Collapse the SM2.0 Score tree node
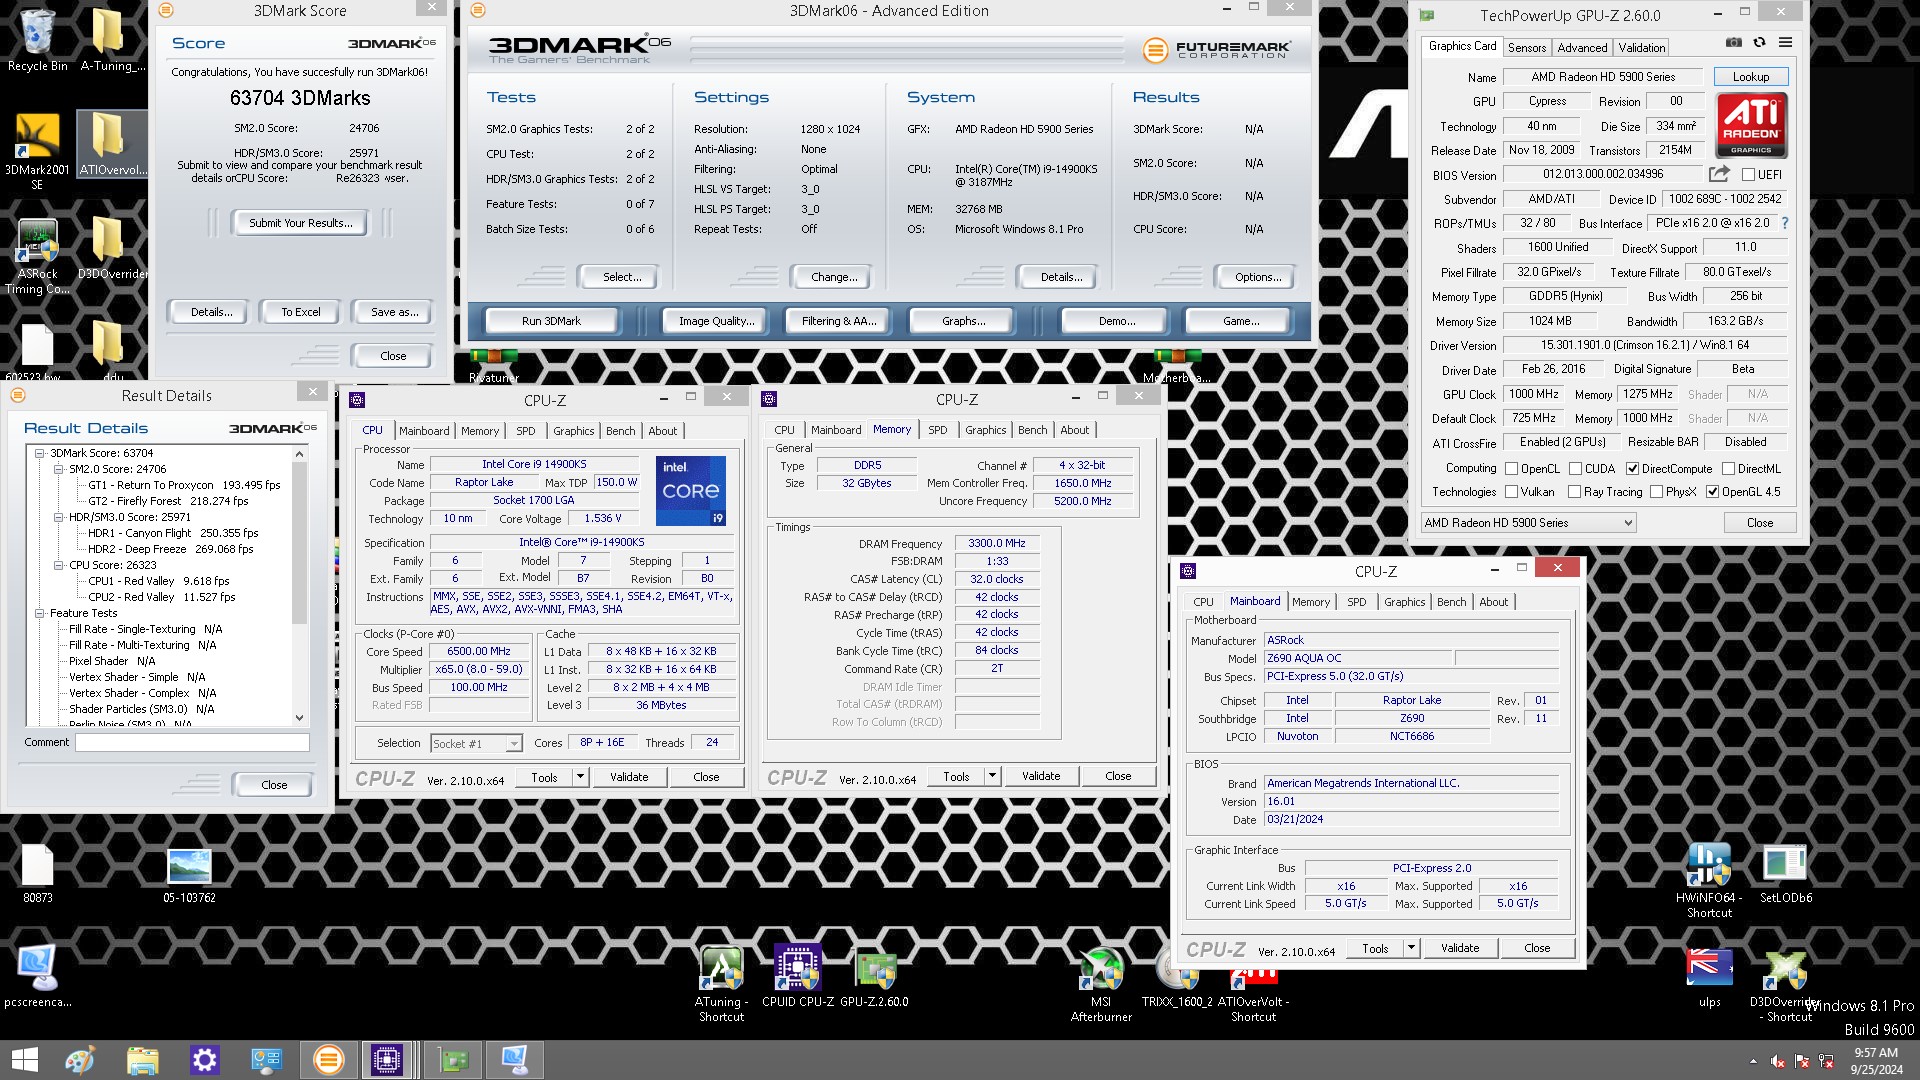 59,469
